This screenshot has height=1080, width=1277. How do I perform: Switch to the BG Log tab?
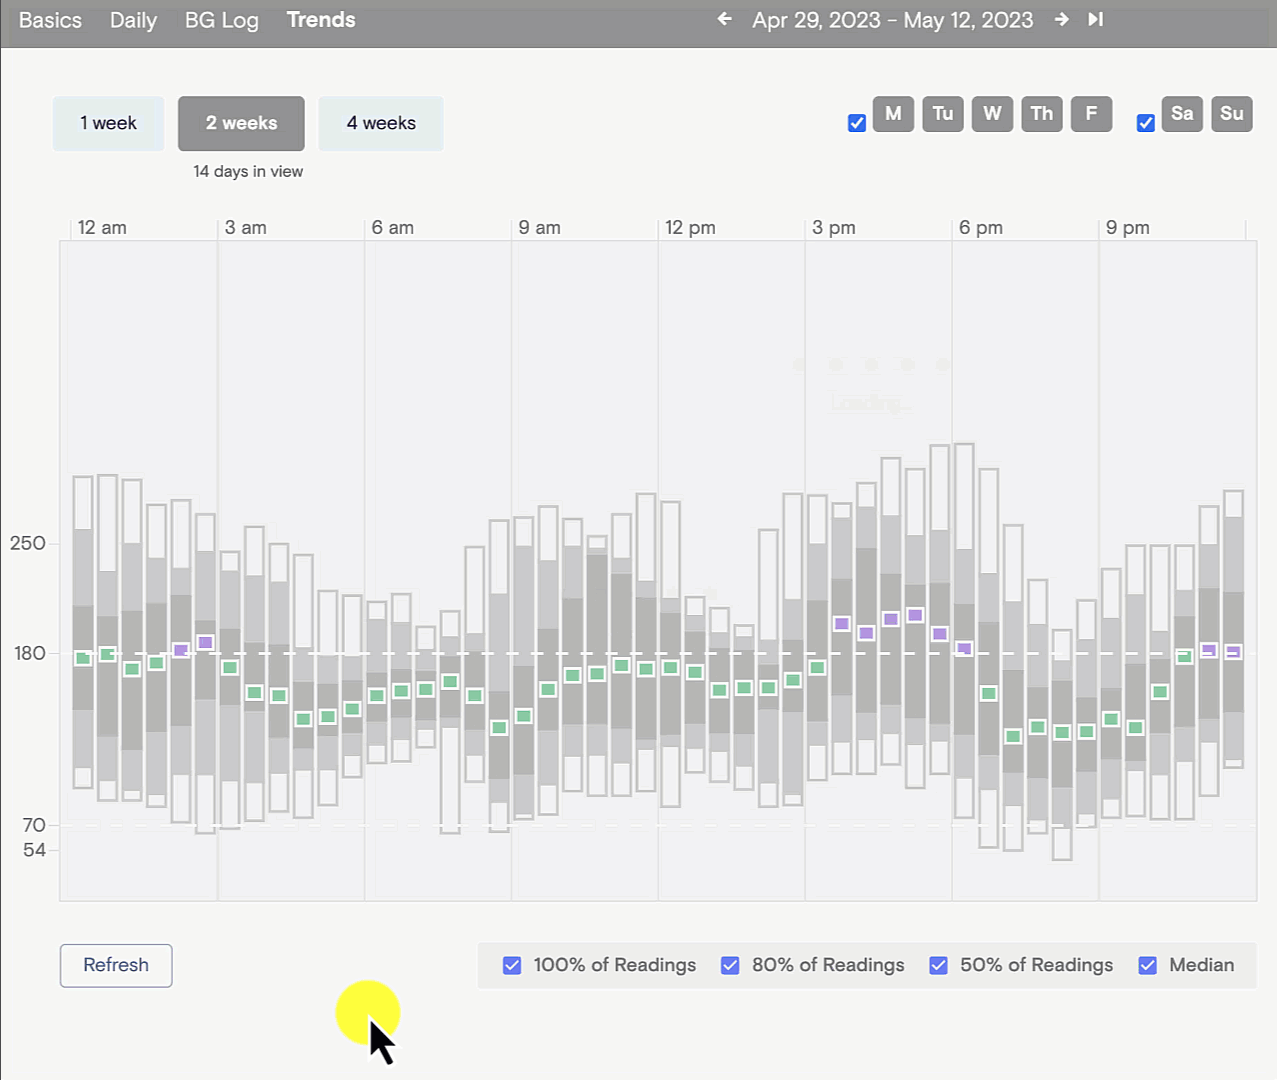222,20
